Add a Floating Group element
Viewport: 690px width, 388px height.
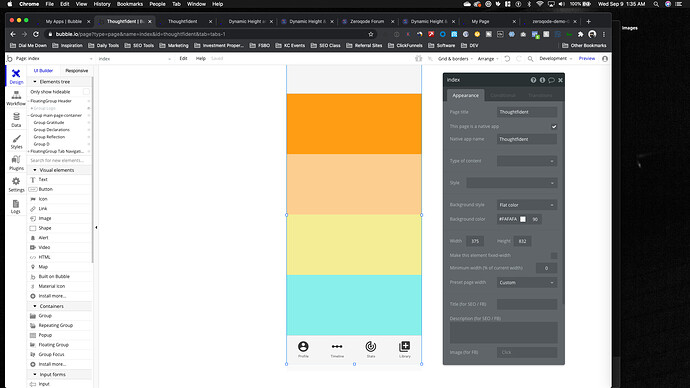point(54,345)
